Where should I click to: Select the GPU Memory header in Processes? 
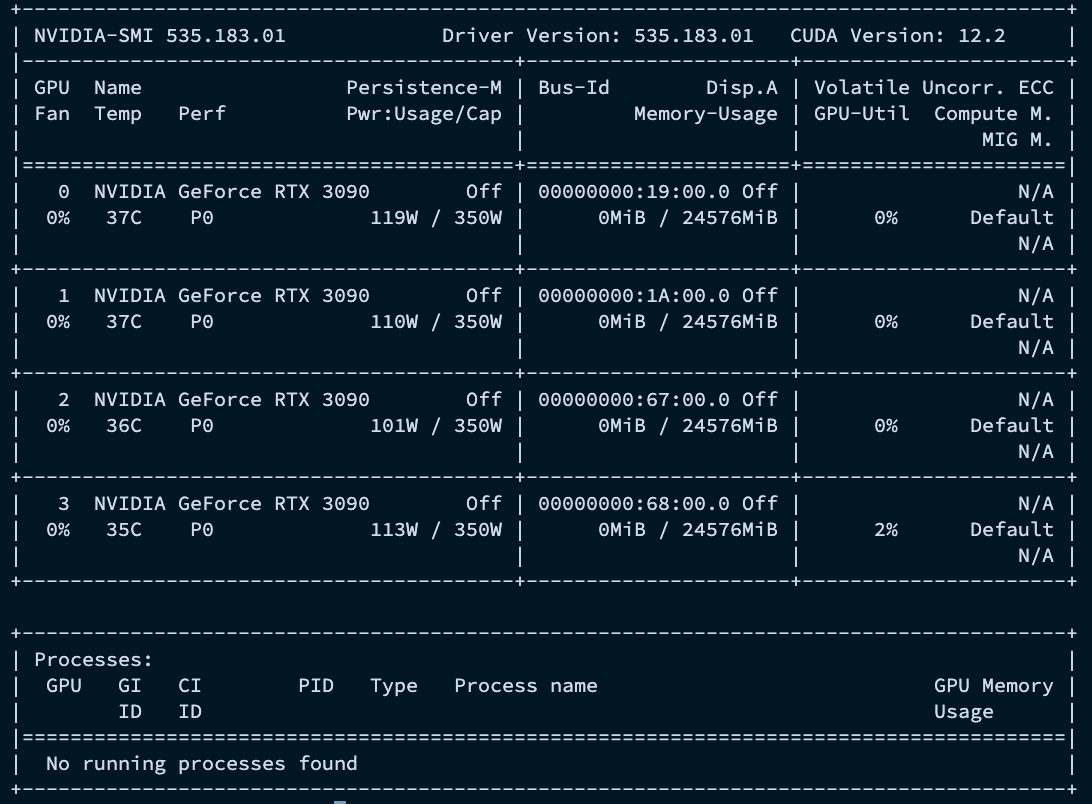(993, 686)
